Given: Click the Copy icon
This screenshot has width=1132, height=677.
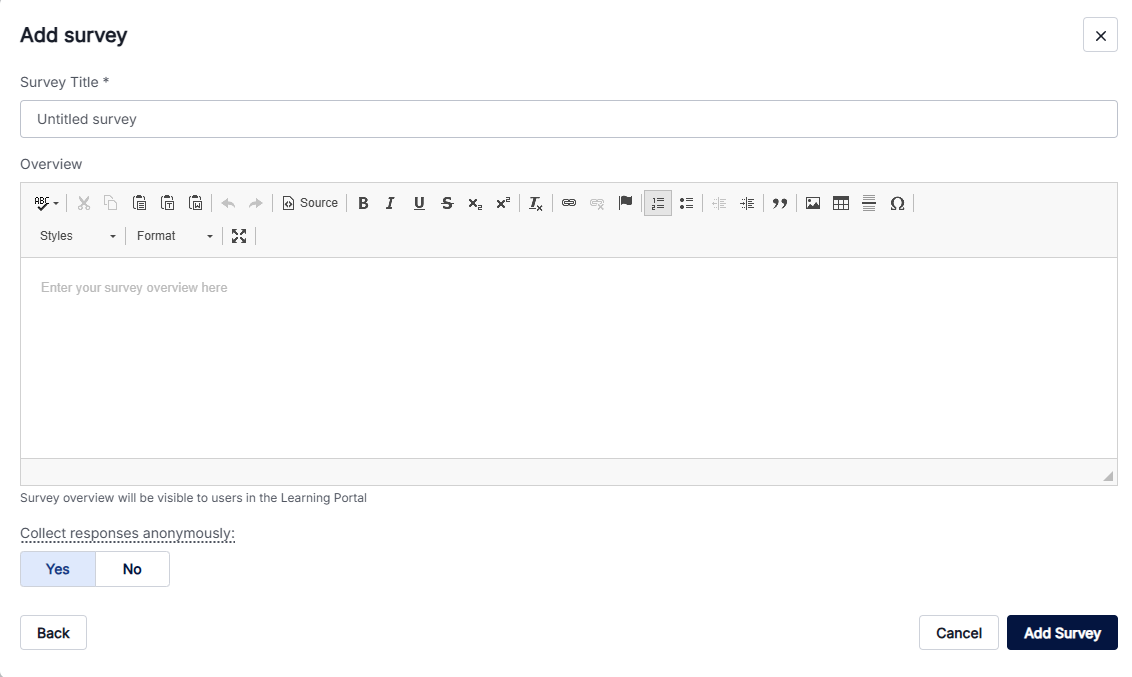Looking at the screenshot, I should point(110,204).
